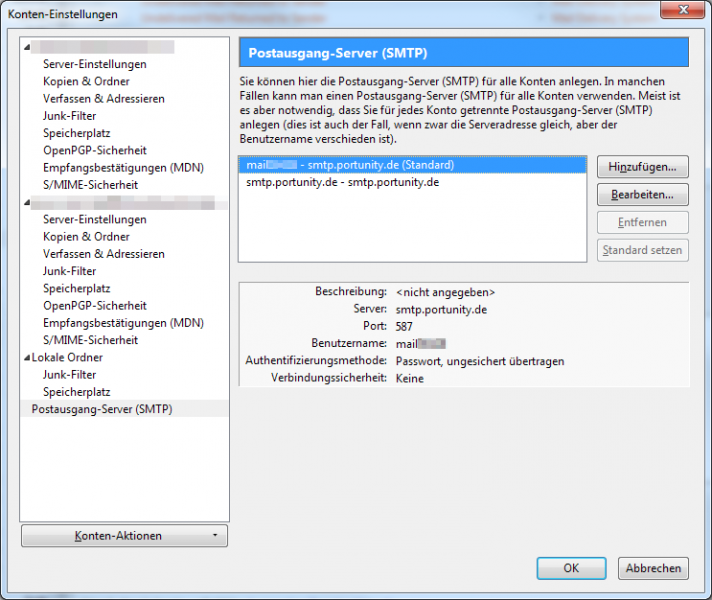Collapse the first account's tree arrow

coord(26,47)
